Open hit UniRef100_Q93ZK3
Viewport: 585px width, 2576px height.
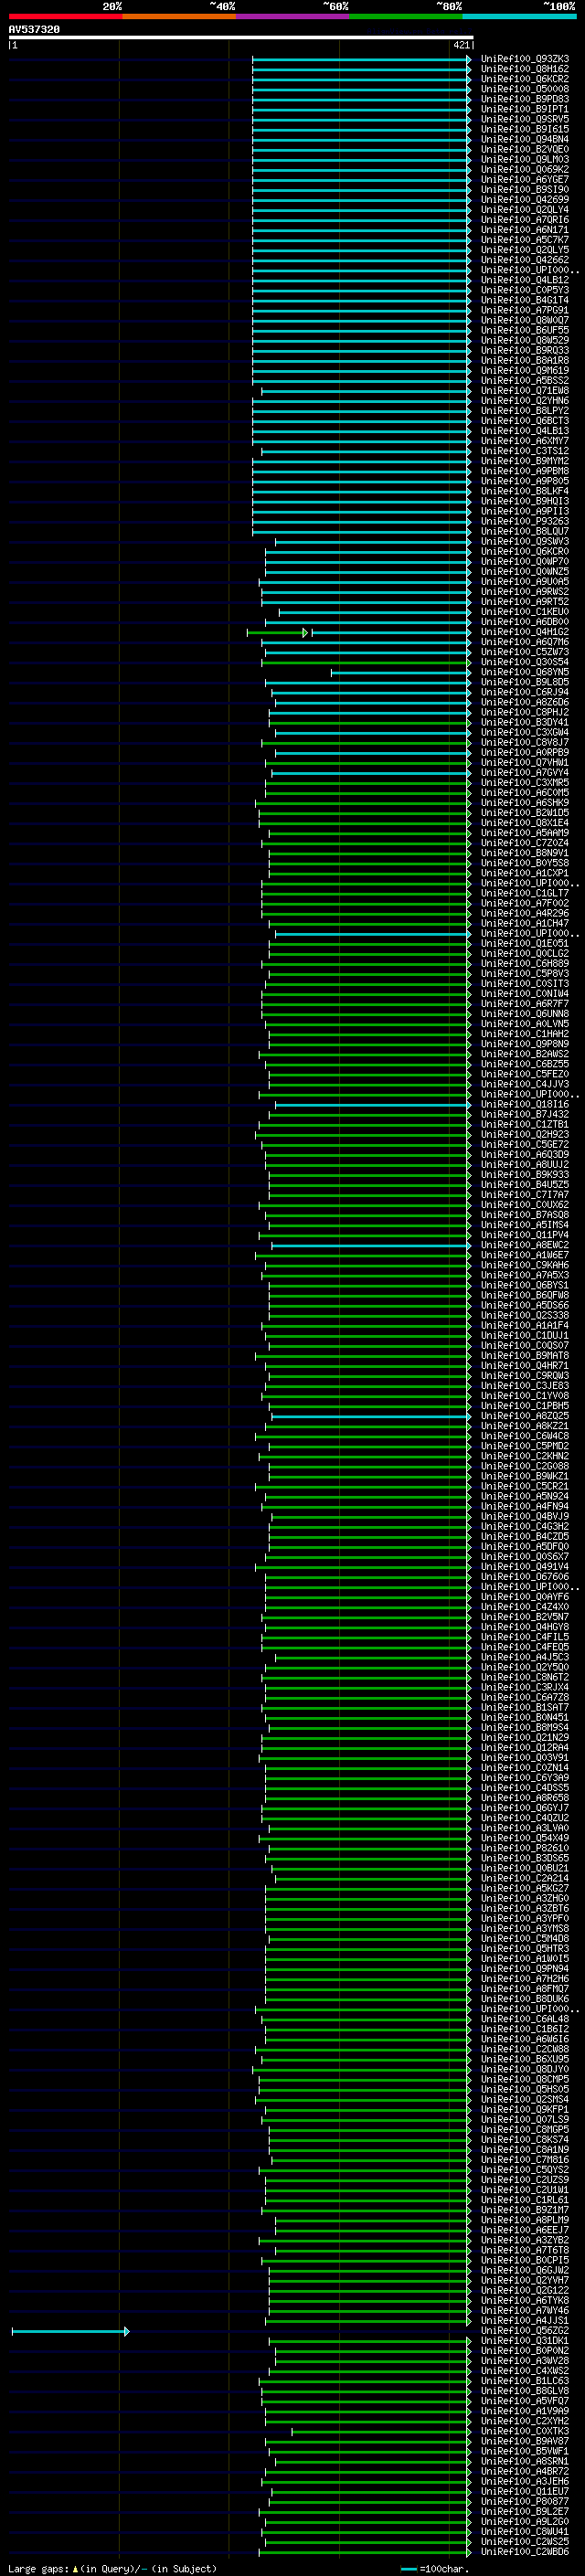pos(525,59)
